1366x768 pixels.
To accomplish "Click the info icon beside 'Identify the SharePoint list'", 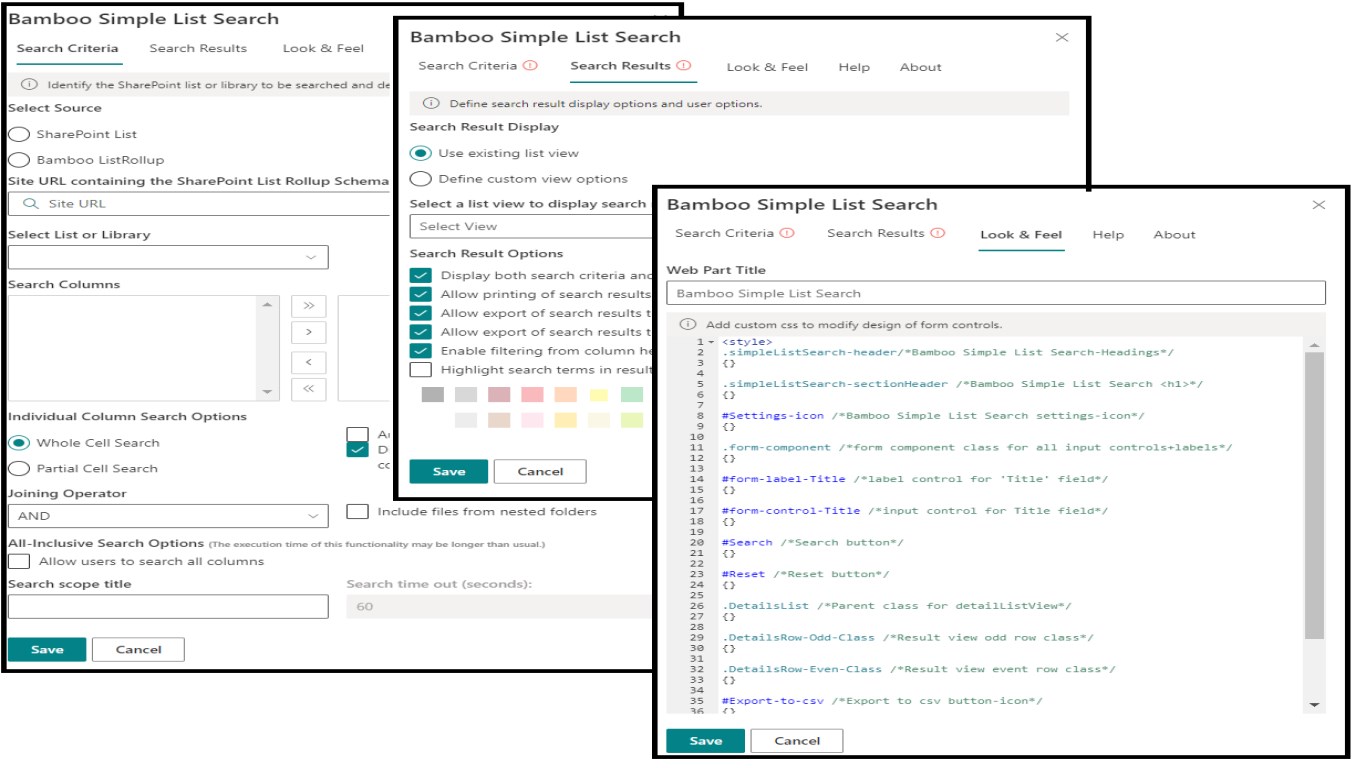I will pos(29,85).
